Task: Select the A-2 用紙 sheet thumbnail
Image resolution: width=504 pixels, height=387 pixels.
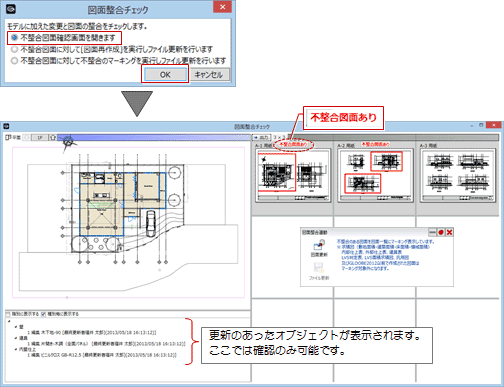Action: [x=375, y=175]
